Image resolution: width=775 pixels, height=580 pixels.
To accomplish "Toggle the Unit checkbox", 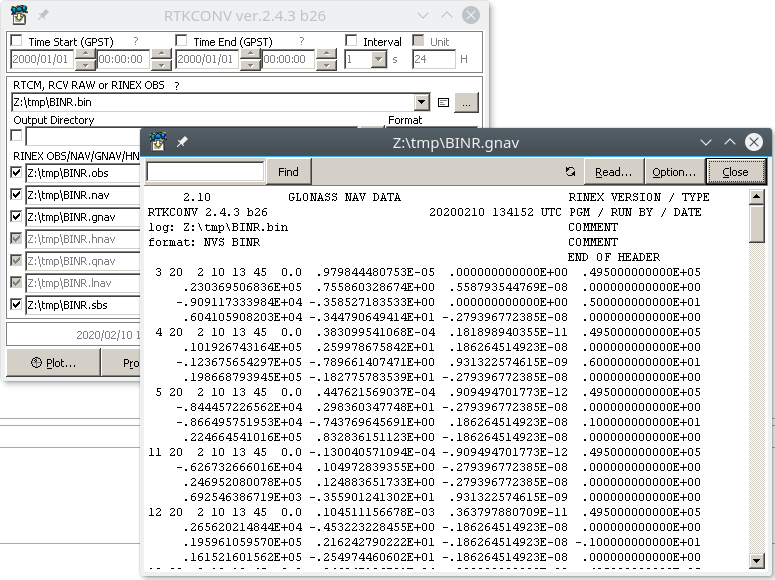I will click(x=418, y=41).
